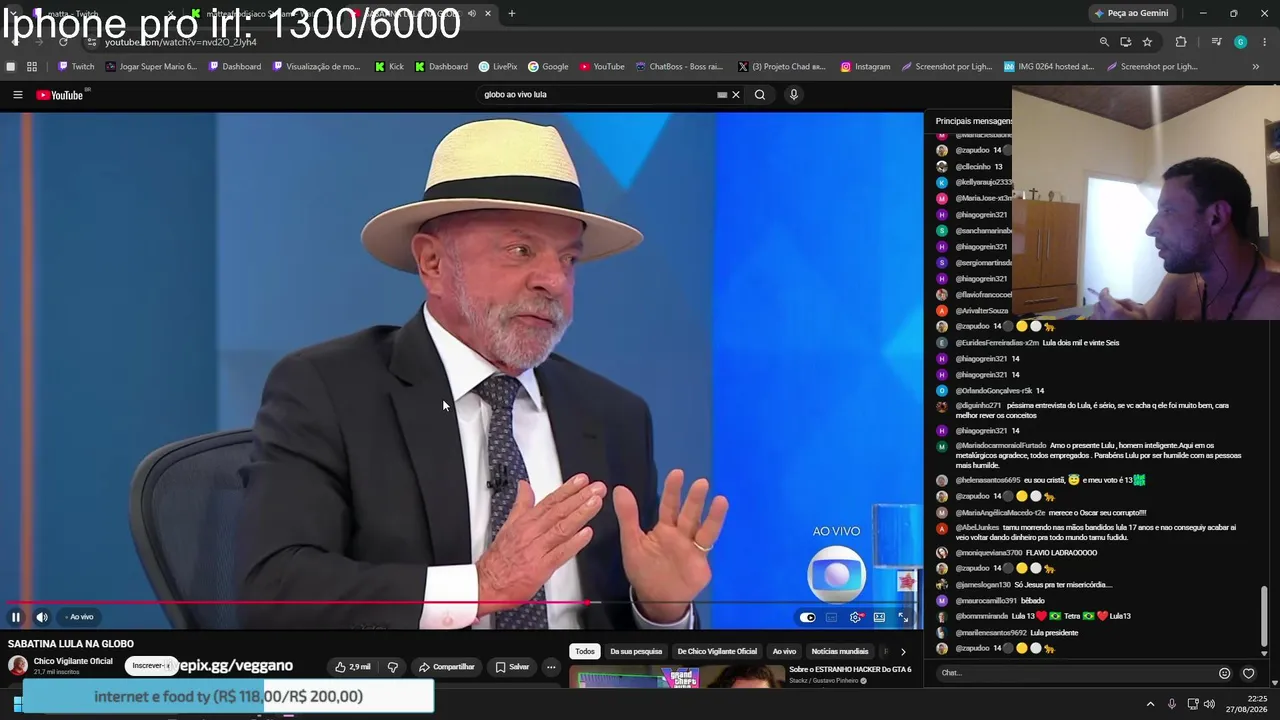This screenshot has height=720, width=1280.
Task: Open the bookmarks apps grid icon
Action: (32, 67)
